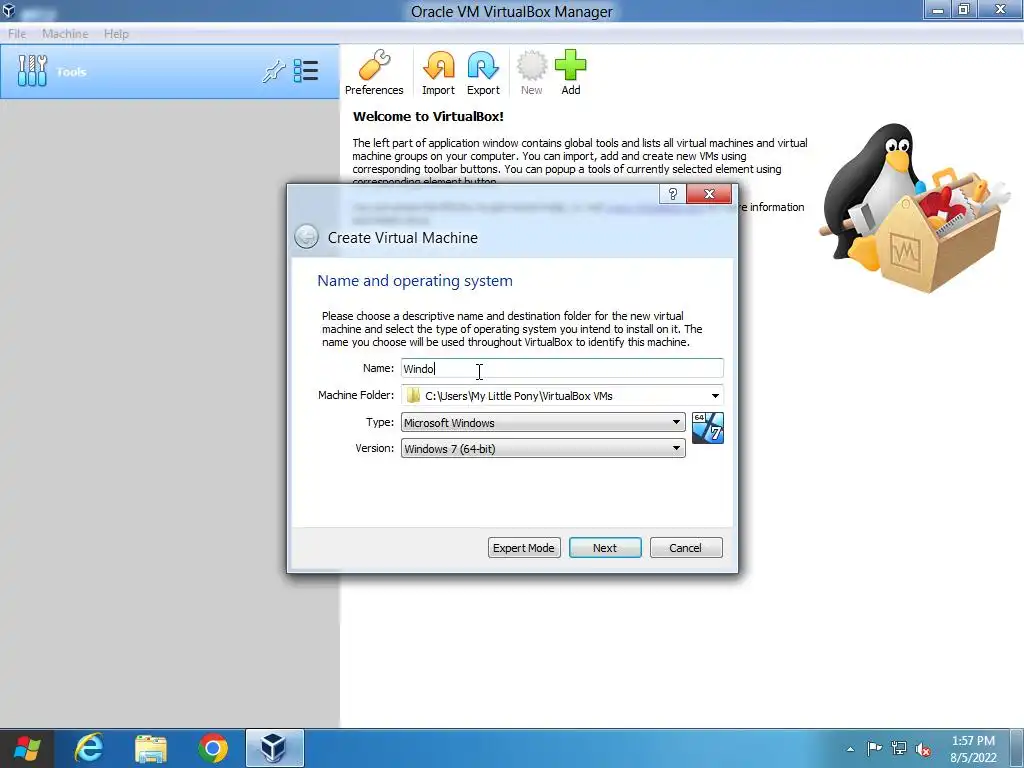The image size is (1024, 768).
Task: Open File Explorer from taskbar
Action: [x=151, y=748]
